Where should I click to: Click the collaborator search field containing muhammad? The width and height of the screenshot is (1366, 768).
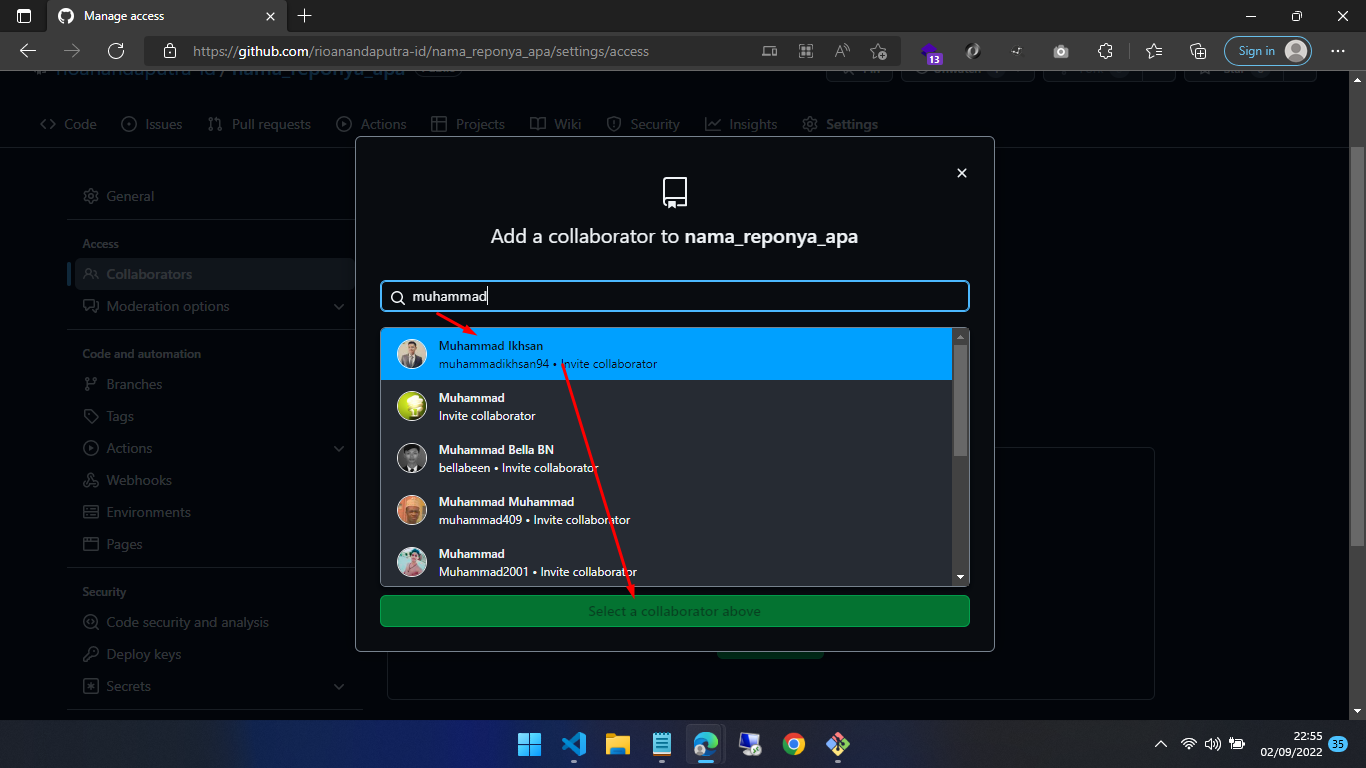pyautogui.click(x=675, y=296)
